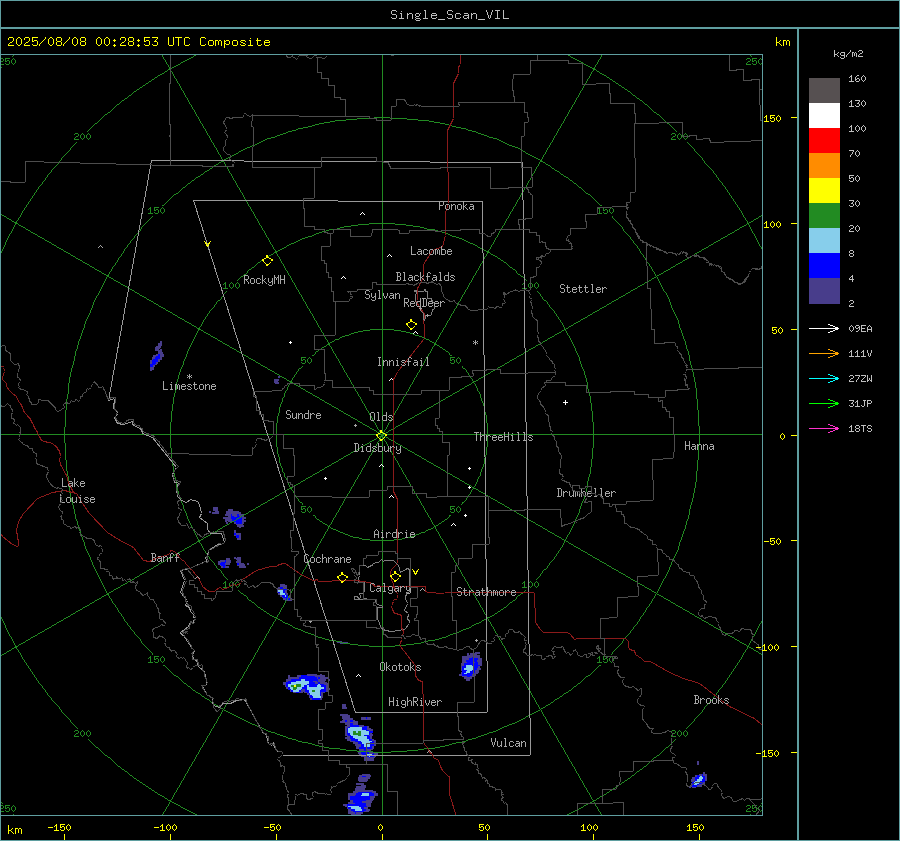Click the Brooks map label

tap(711, 700)
